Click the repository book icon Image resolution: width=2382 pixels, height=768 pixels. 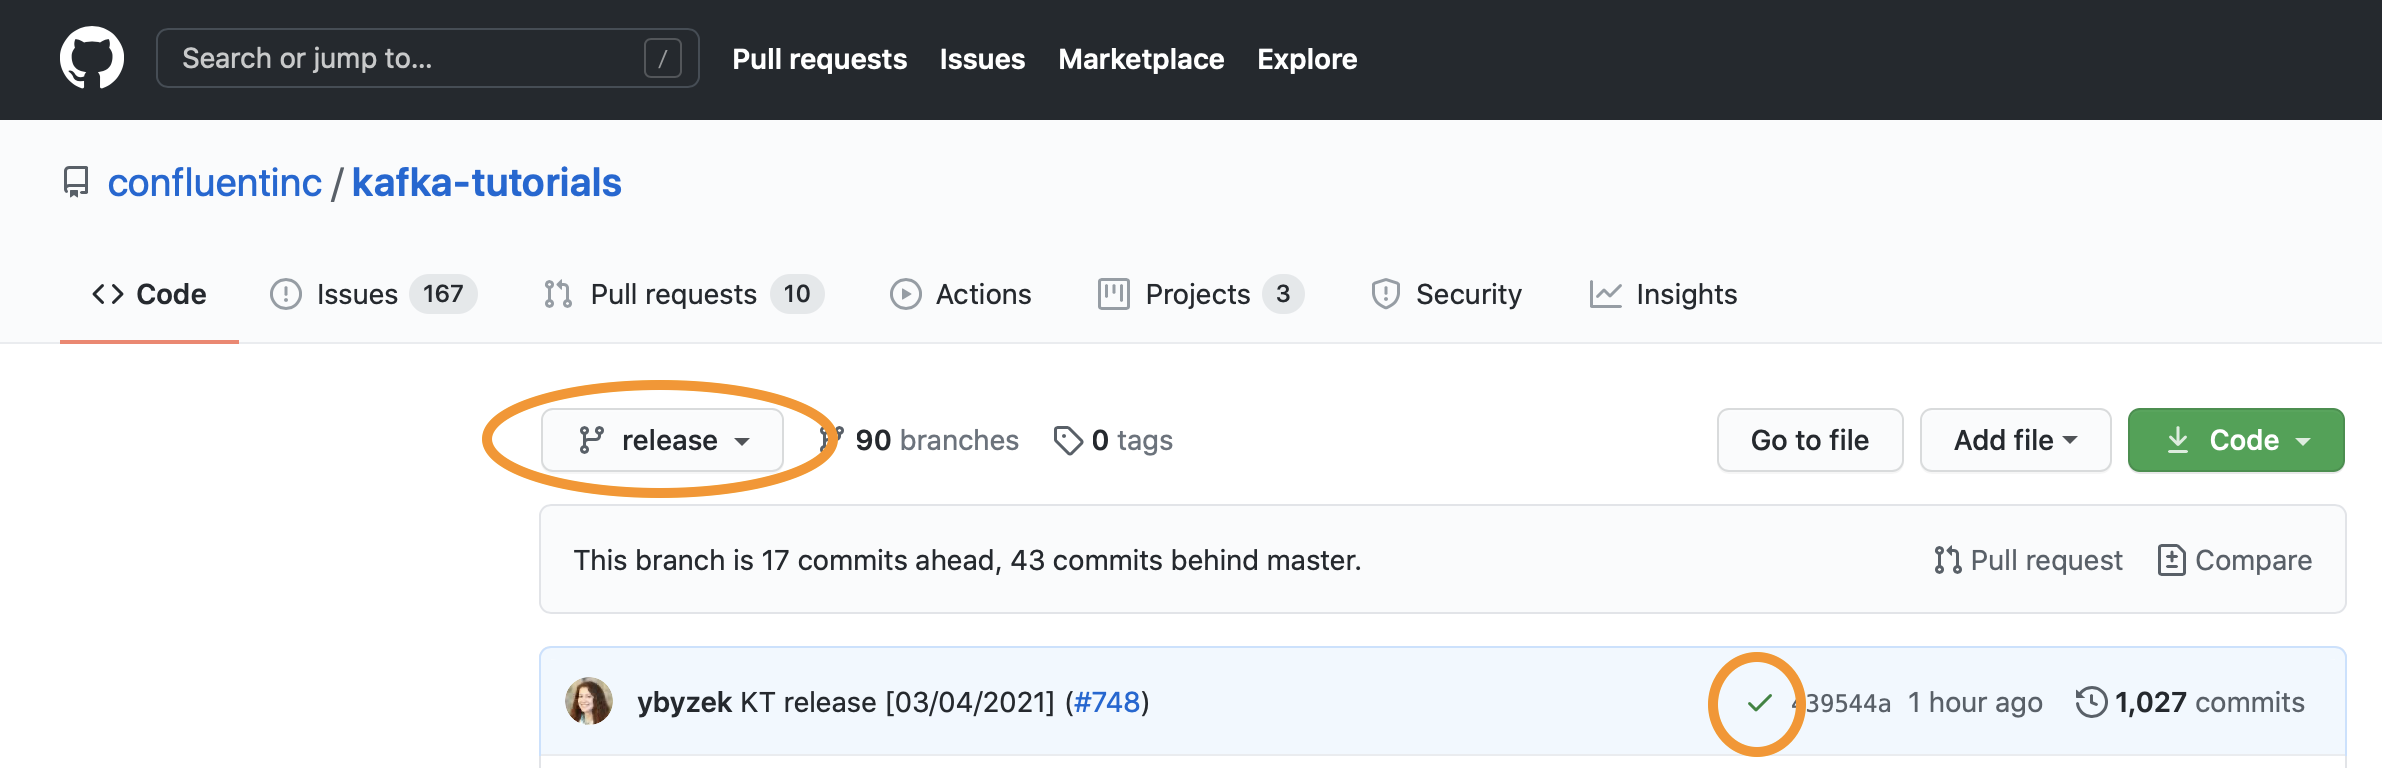coord(76,182)
